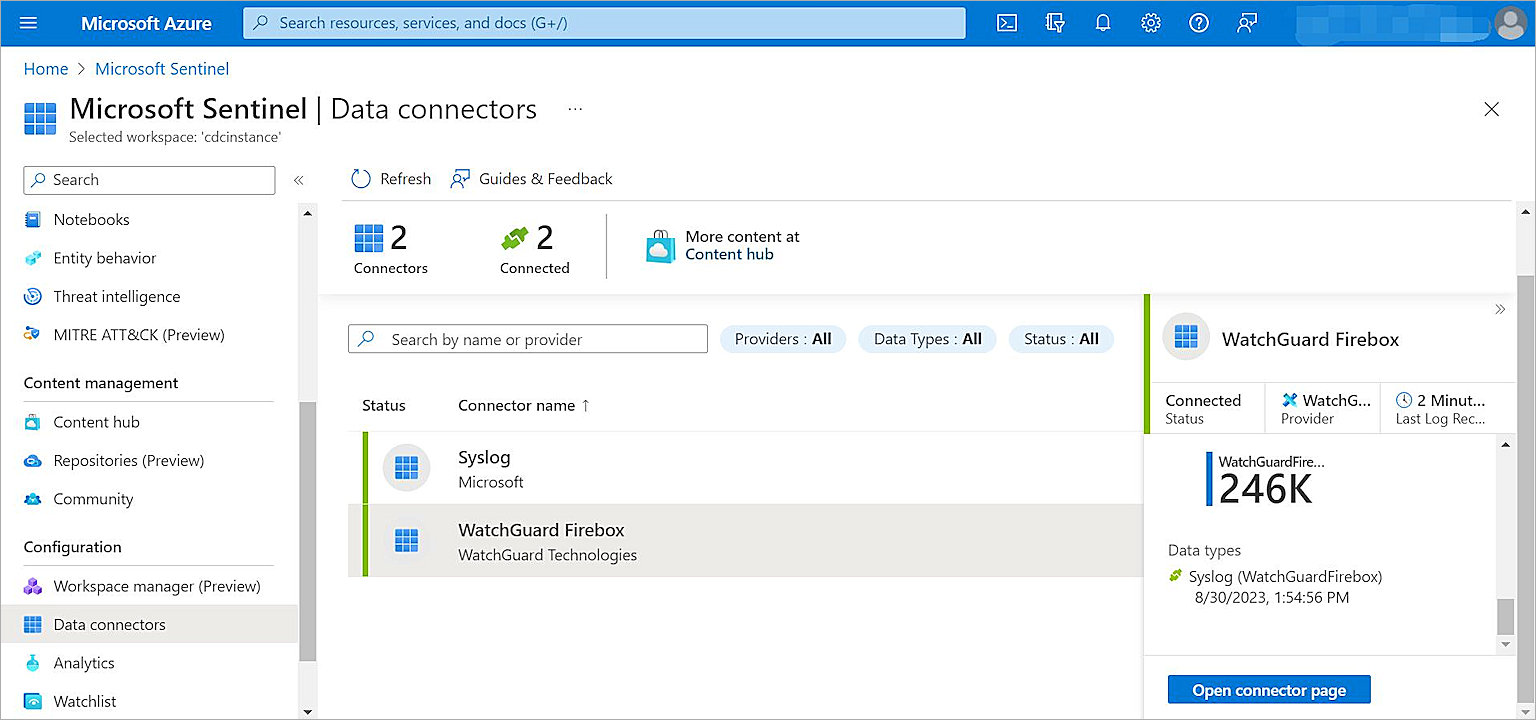The width and height of the screenshot is (1536, 720).
Task: Sort by Connector name column header
Action: coord(515,405)
